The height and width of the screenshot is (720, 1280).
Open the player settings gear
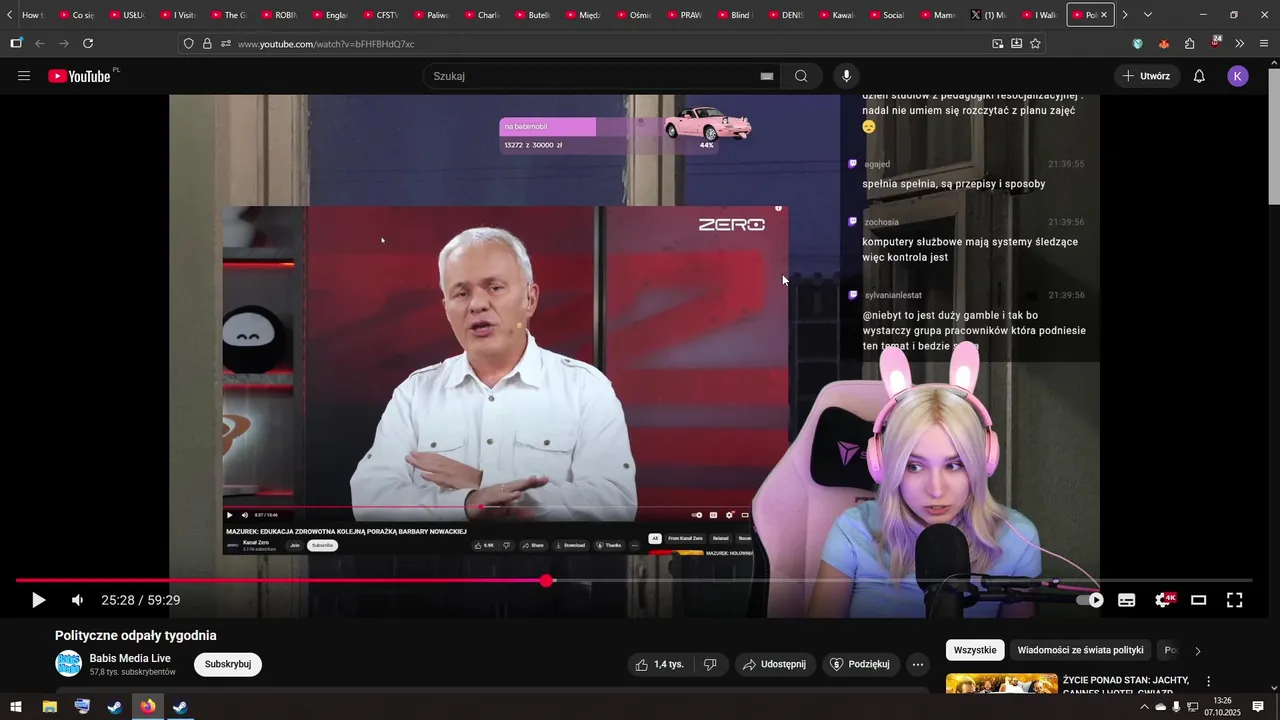(1164, 600)
